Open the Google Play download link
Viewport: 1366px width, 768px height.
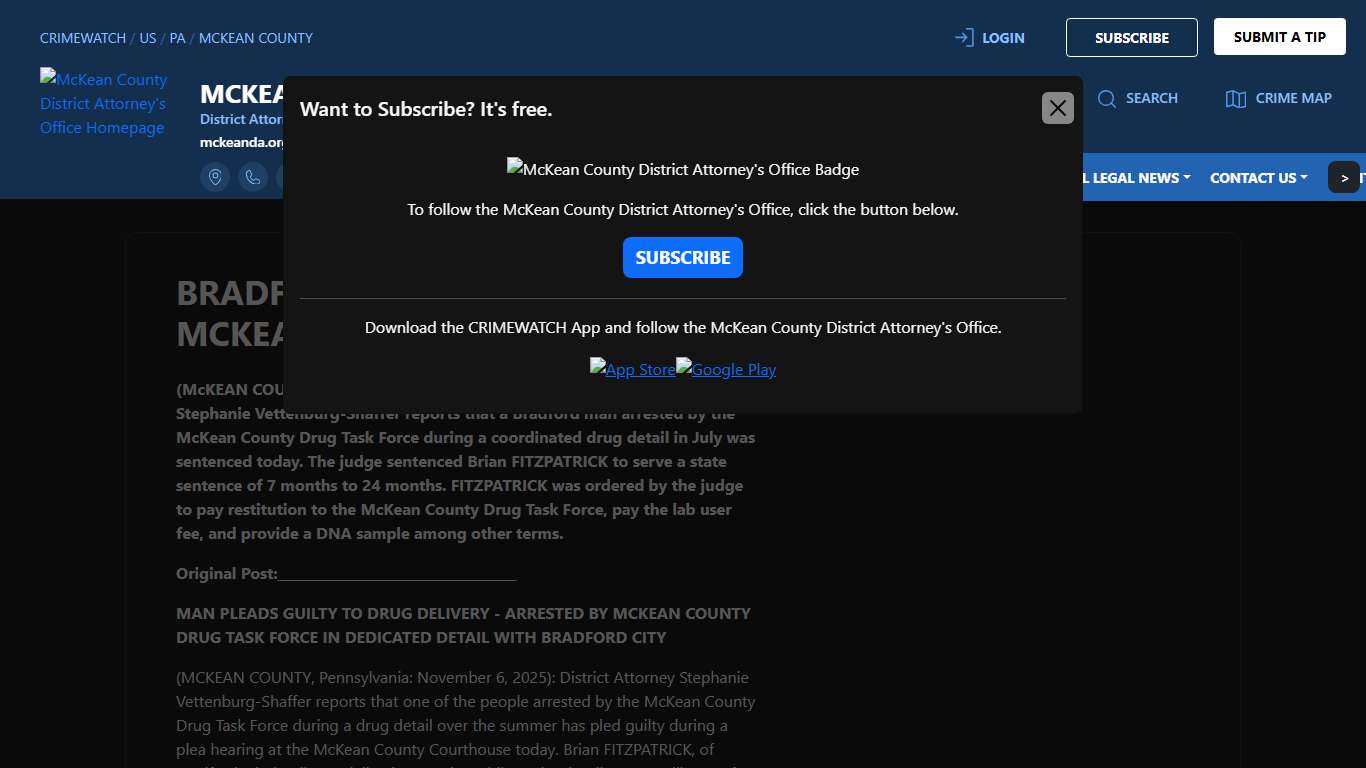tap(726, 369)
